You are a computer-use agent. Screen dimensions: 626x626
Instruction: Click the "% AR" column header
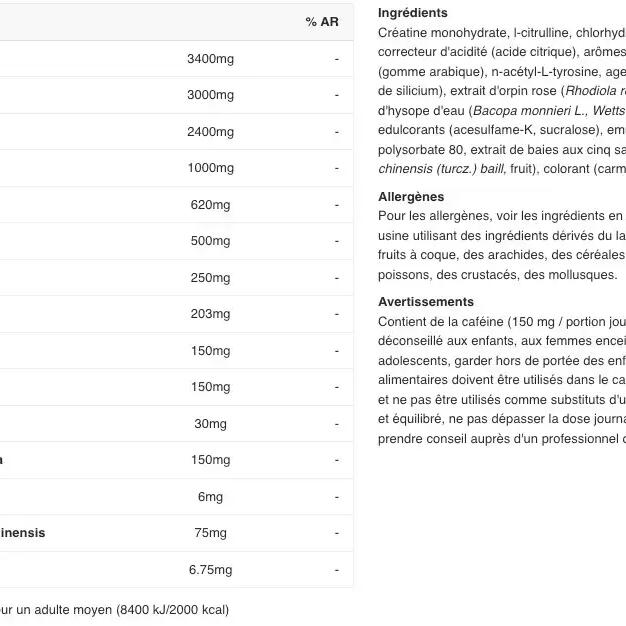pos(322,22)
